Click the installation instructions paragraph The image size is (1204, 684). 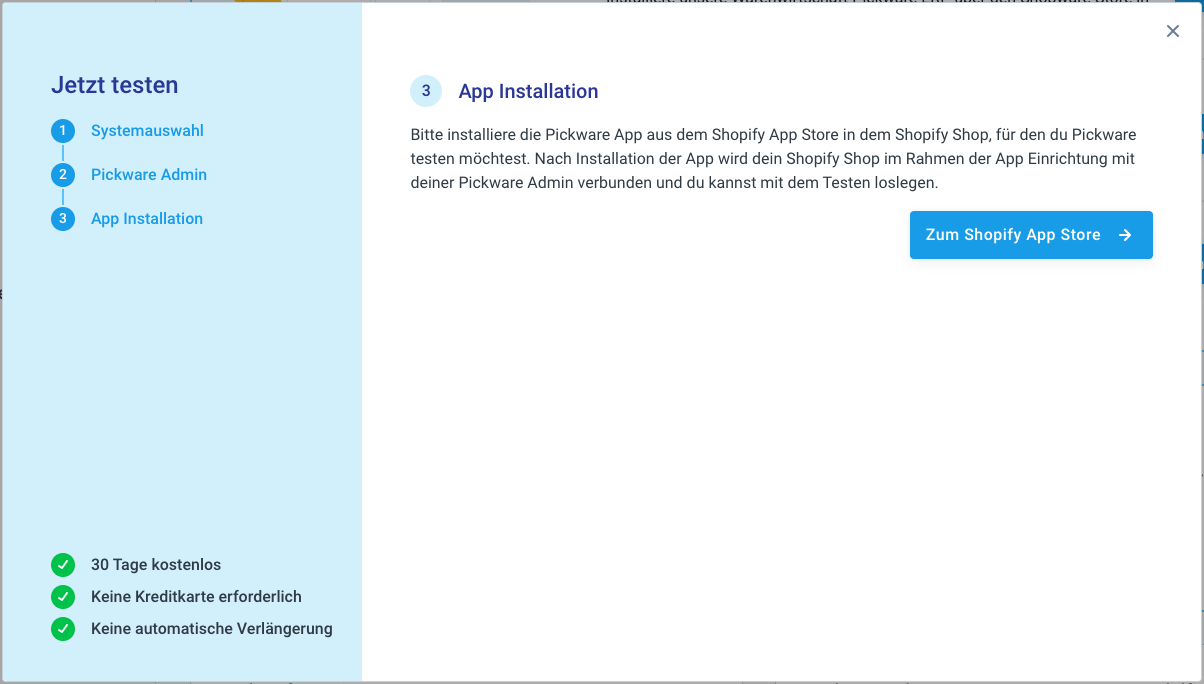773,159
